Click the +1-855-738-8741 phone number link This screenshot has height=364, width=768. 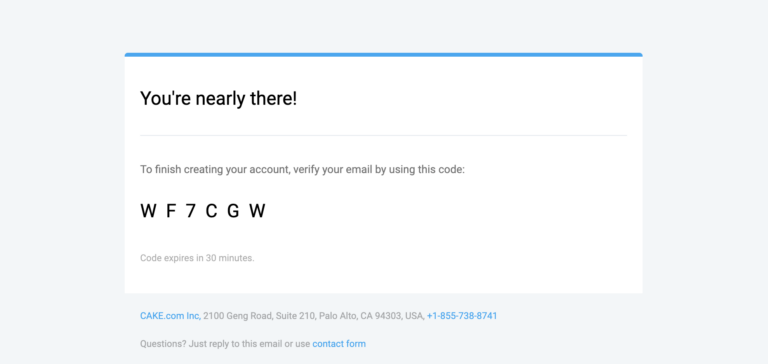point(462,316)
